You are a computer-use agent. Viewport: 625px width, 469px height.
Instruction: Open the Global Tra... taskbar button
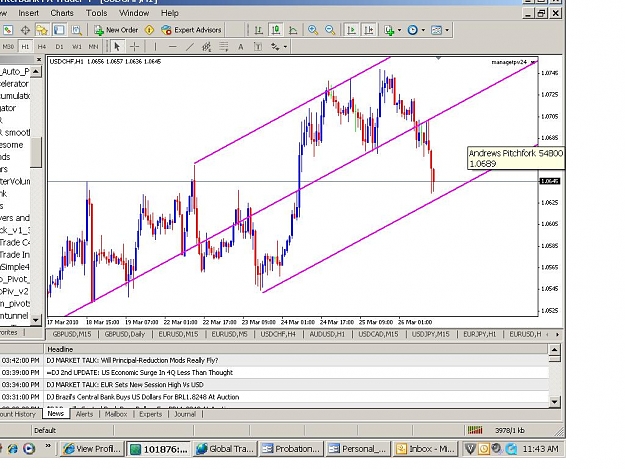225,449
